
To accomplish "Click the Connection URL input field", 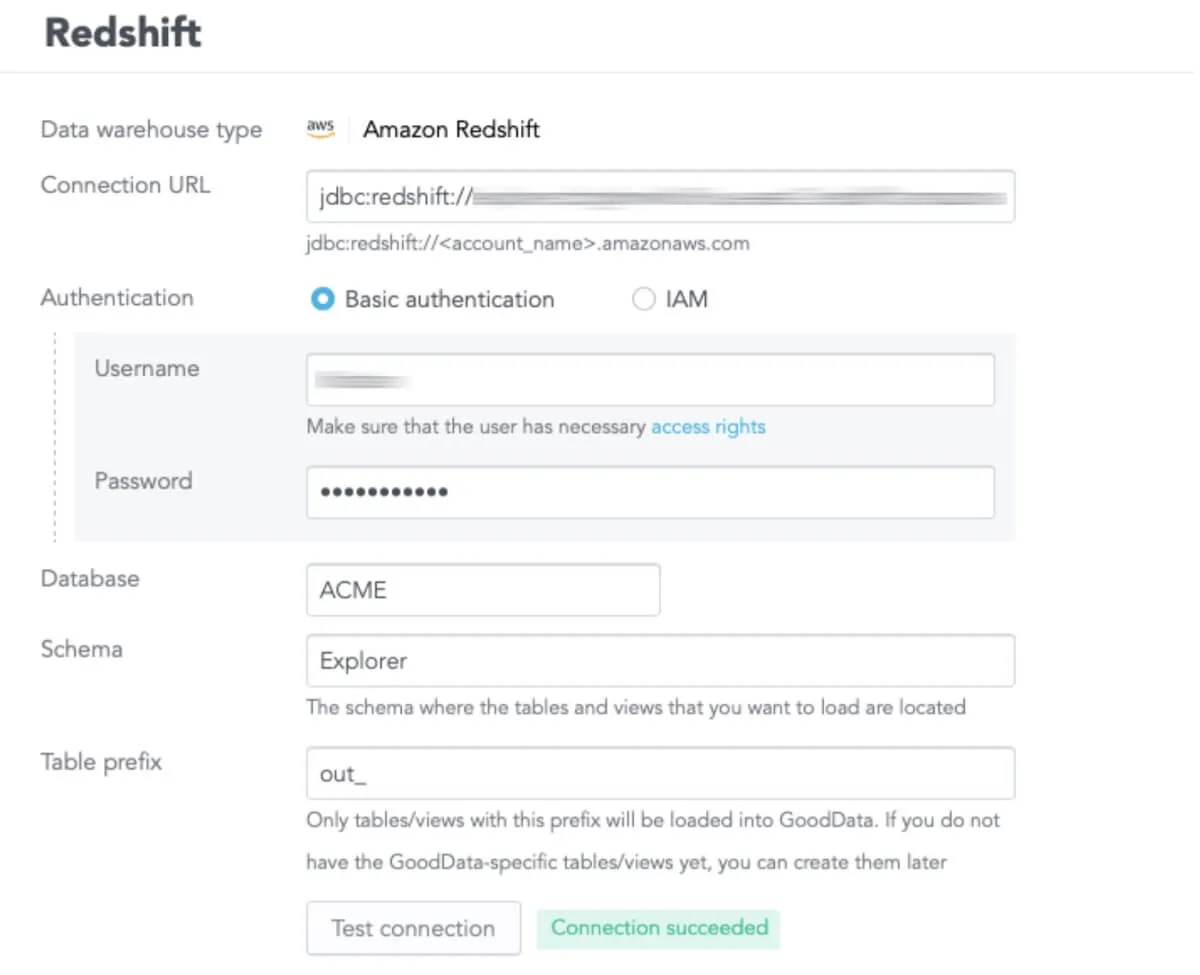I will pos(660,196).
